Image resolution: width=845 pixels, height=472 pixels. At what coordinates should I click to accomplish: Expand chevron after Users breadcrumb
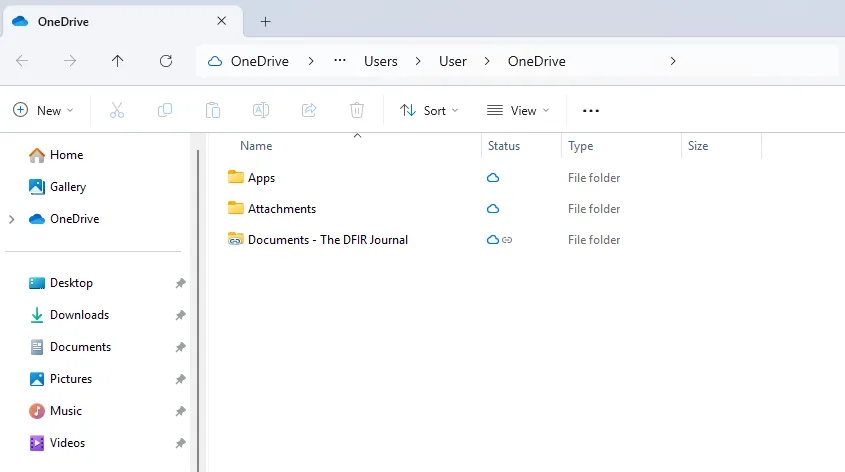click(x=418, y=61)
